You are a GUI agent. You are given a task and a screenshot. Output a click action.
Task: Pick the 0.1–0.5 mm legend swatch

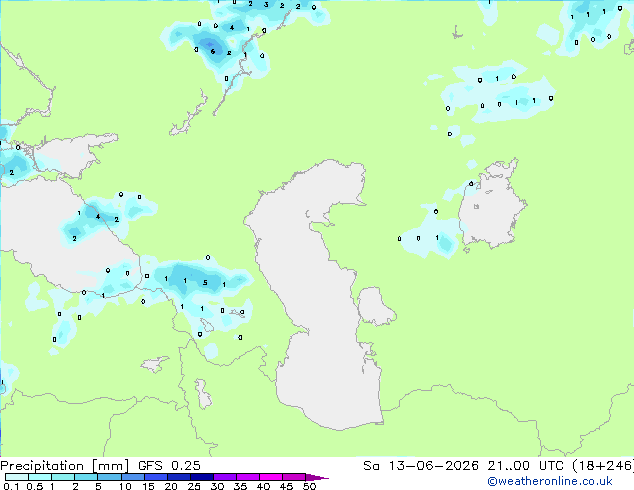tap(17, 477)
